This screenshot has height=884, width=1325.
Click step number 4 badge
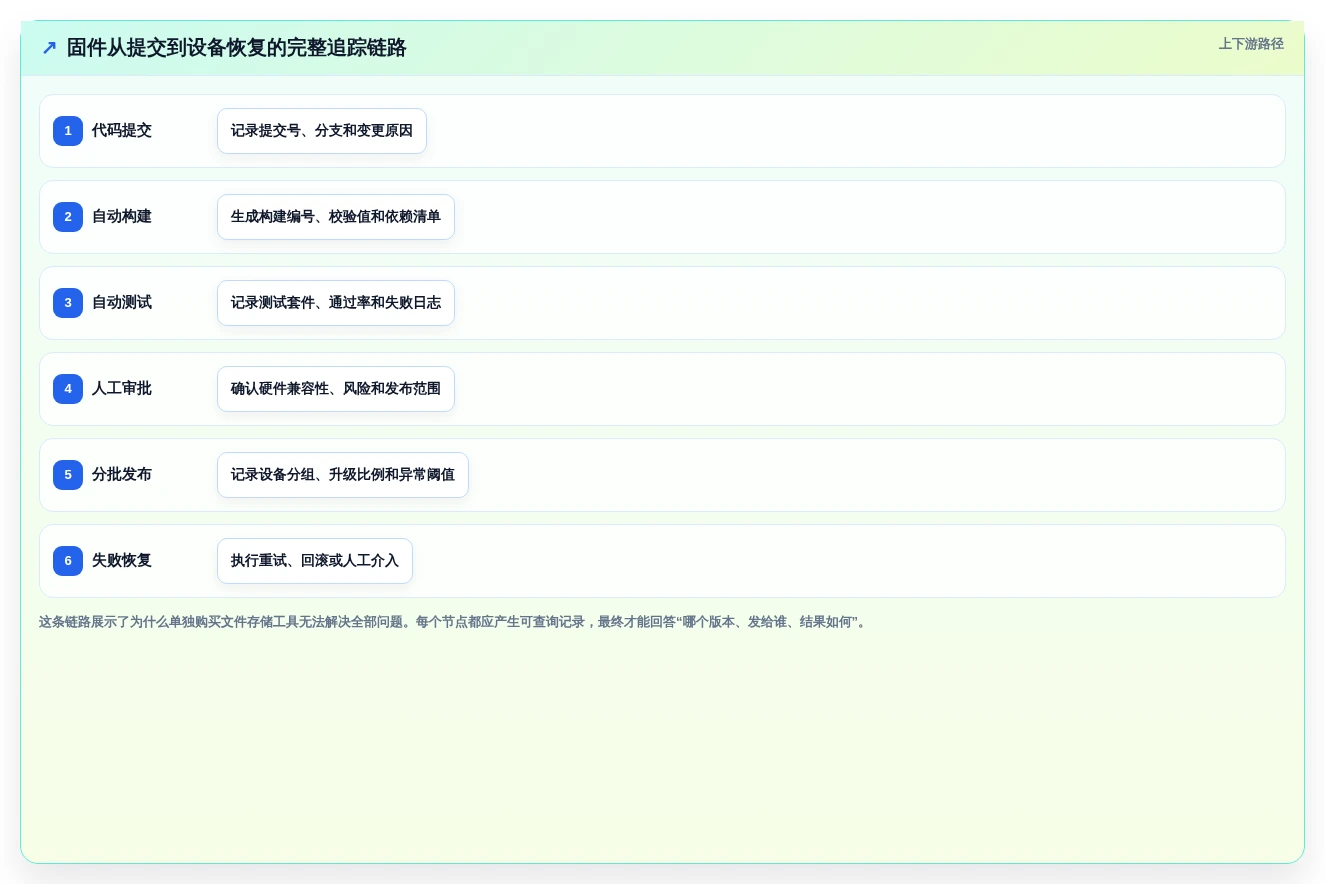[68, 389]
